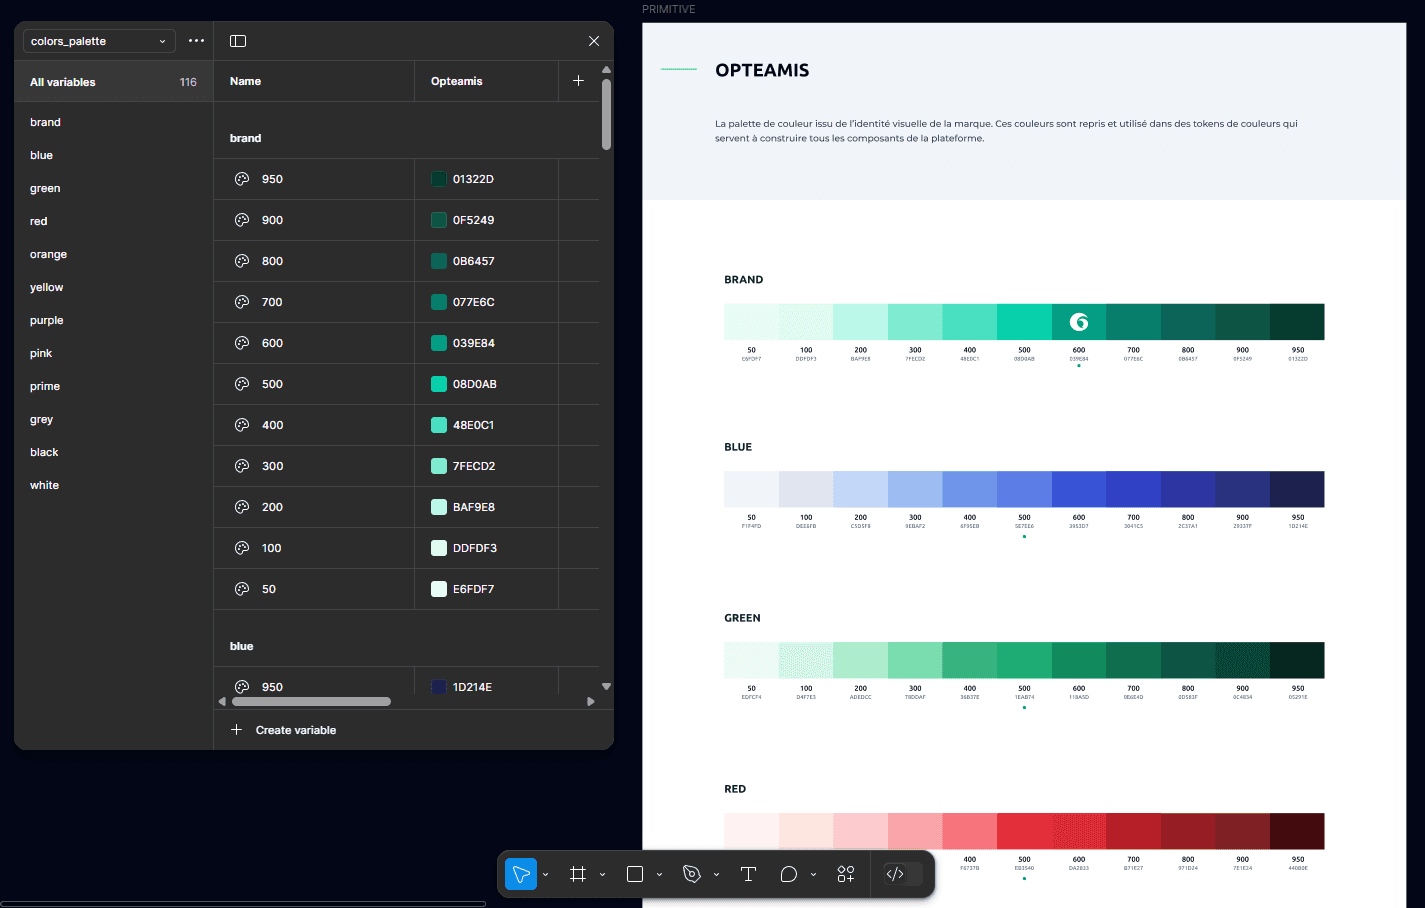This screenshot has height=908, width=1425.
Task: Click scroll down arrow of variables table
Action: 606,686
